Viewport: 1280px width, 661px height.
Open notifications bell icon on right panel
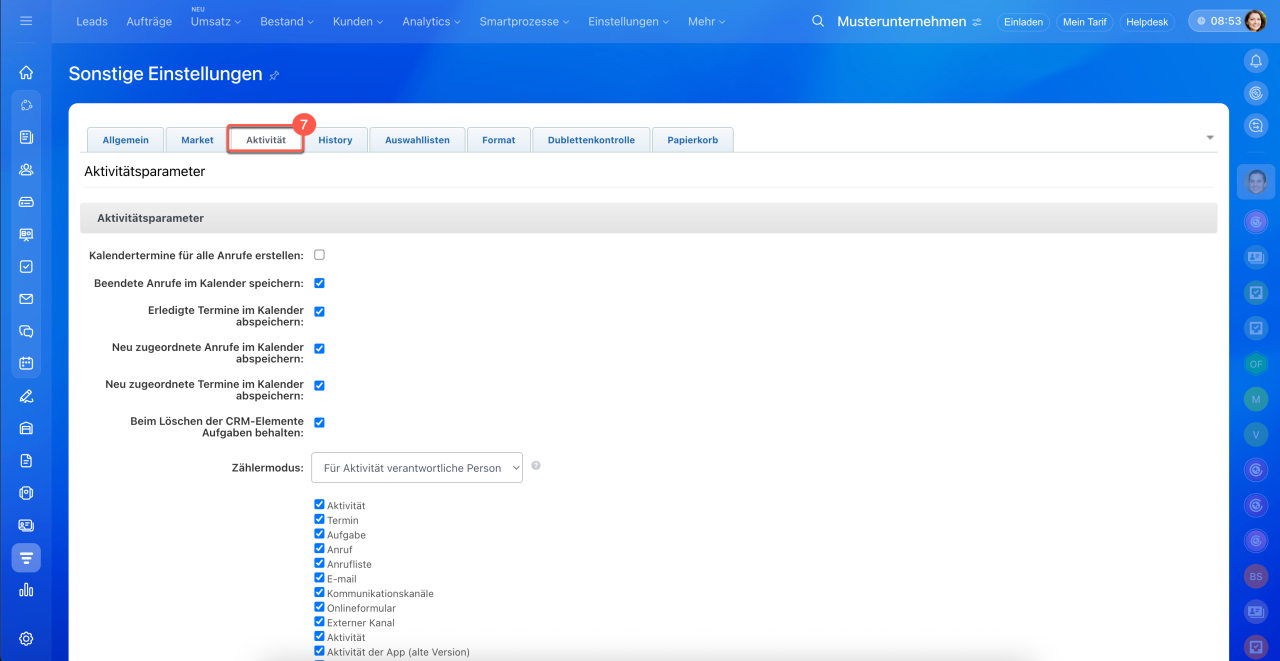point(1255,61)
